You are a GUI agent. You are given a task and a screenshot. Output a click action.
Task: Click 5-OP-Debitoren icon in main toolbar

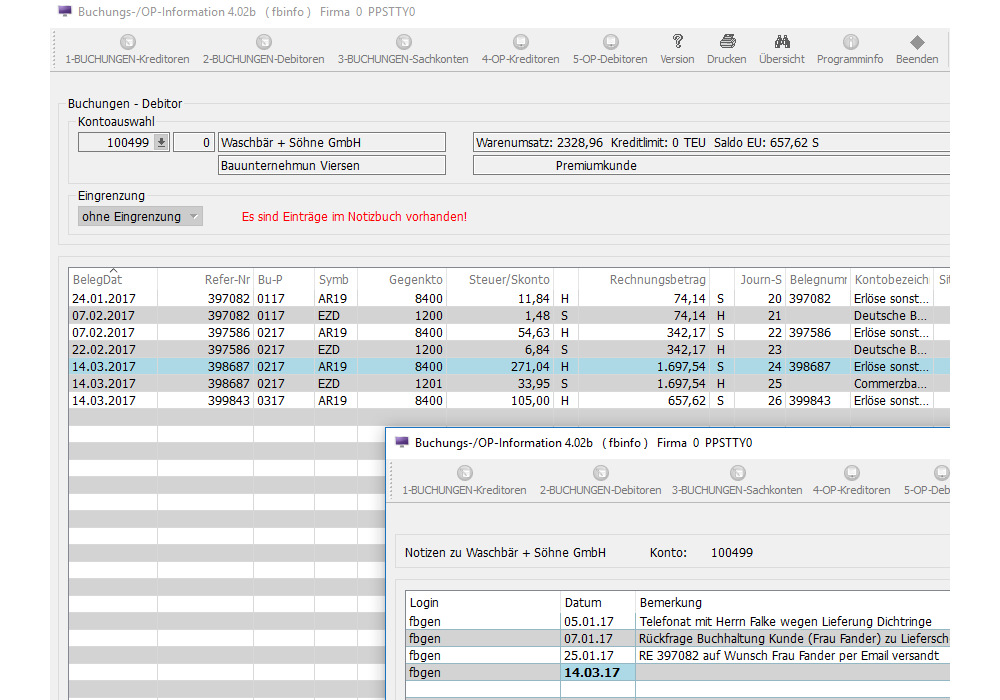[x=610, y=42]
